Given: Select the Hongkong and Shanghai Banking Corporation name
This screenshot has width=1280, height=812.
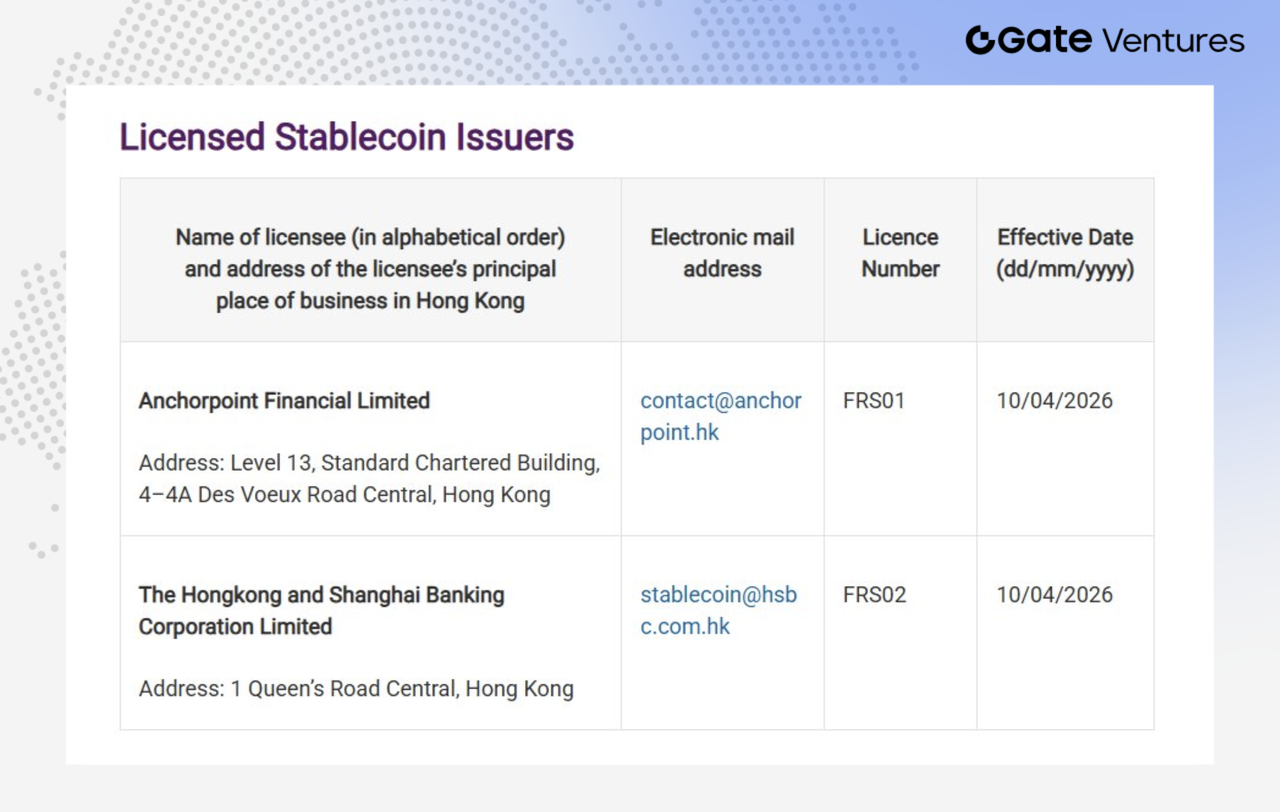Looking at the screenshot, I should tap(321, 610).
